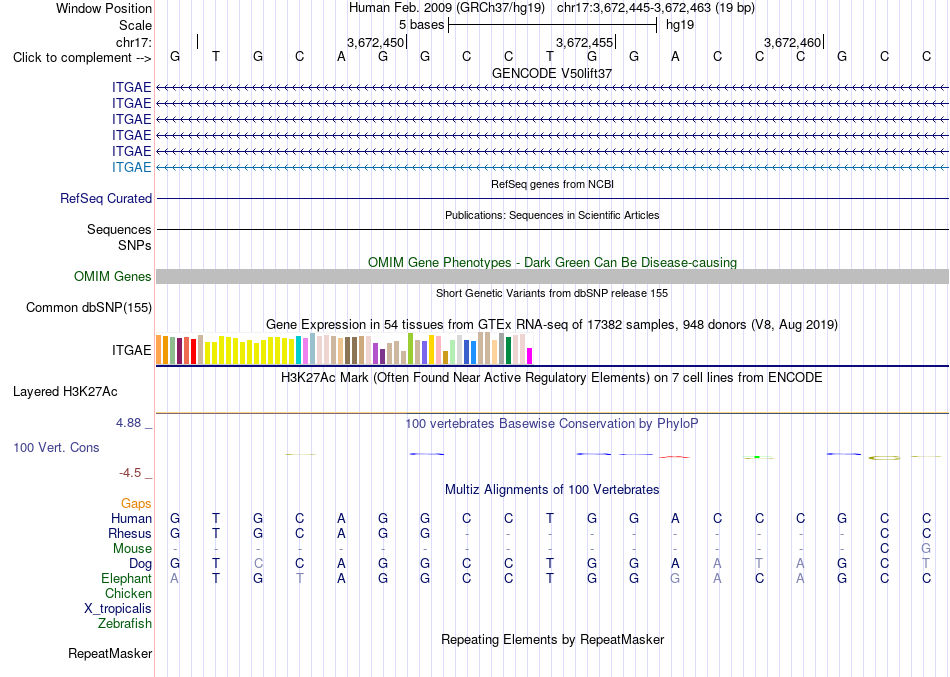Click the 'RepeatMasker' track label

110,654
